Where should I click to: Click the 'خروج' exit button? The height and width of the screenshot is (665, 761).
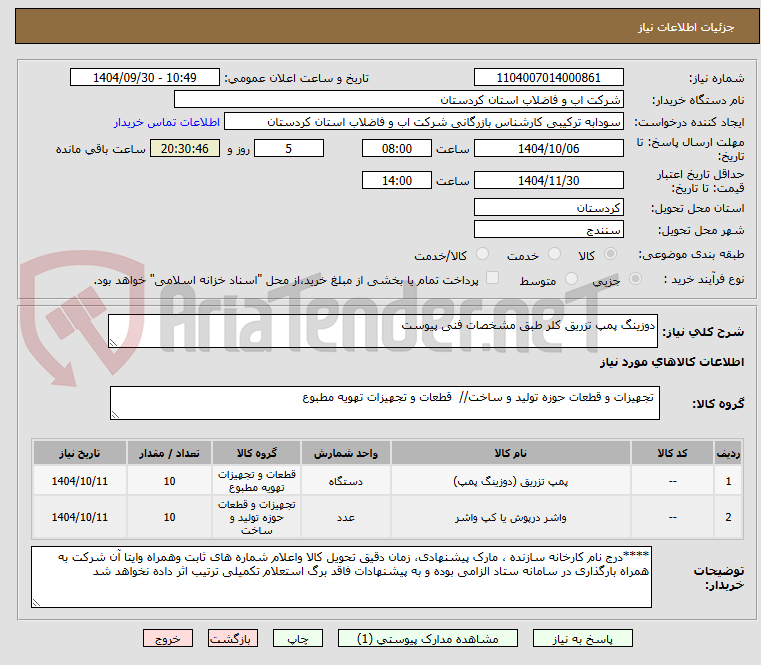tap(167, 638)
